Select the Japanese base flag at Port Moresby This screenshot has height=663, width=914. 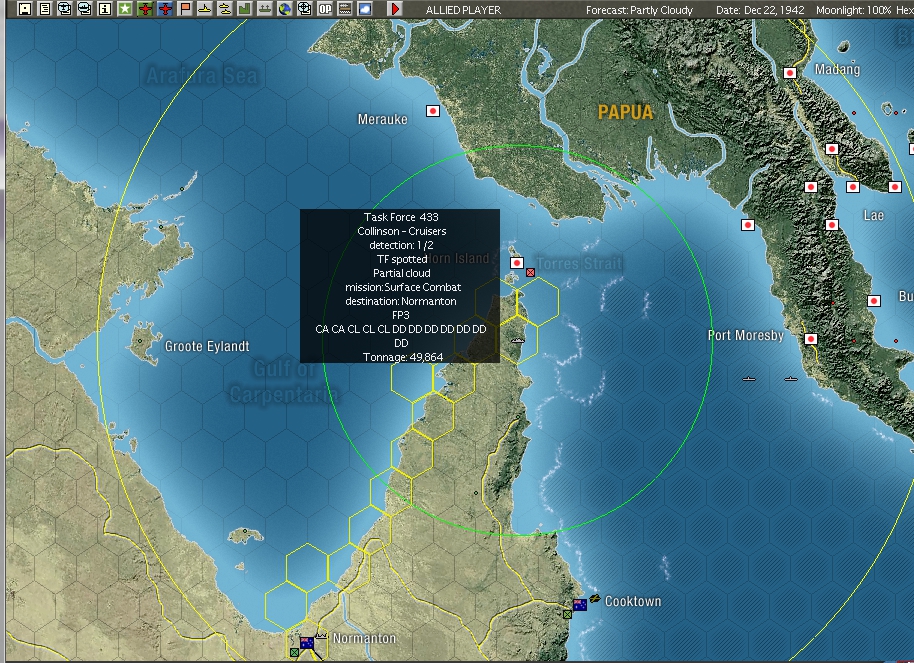pyautogui.click(x=811, y=339)
